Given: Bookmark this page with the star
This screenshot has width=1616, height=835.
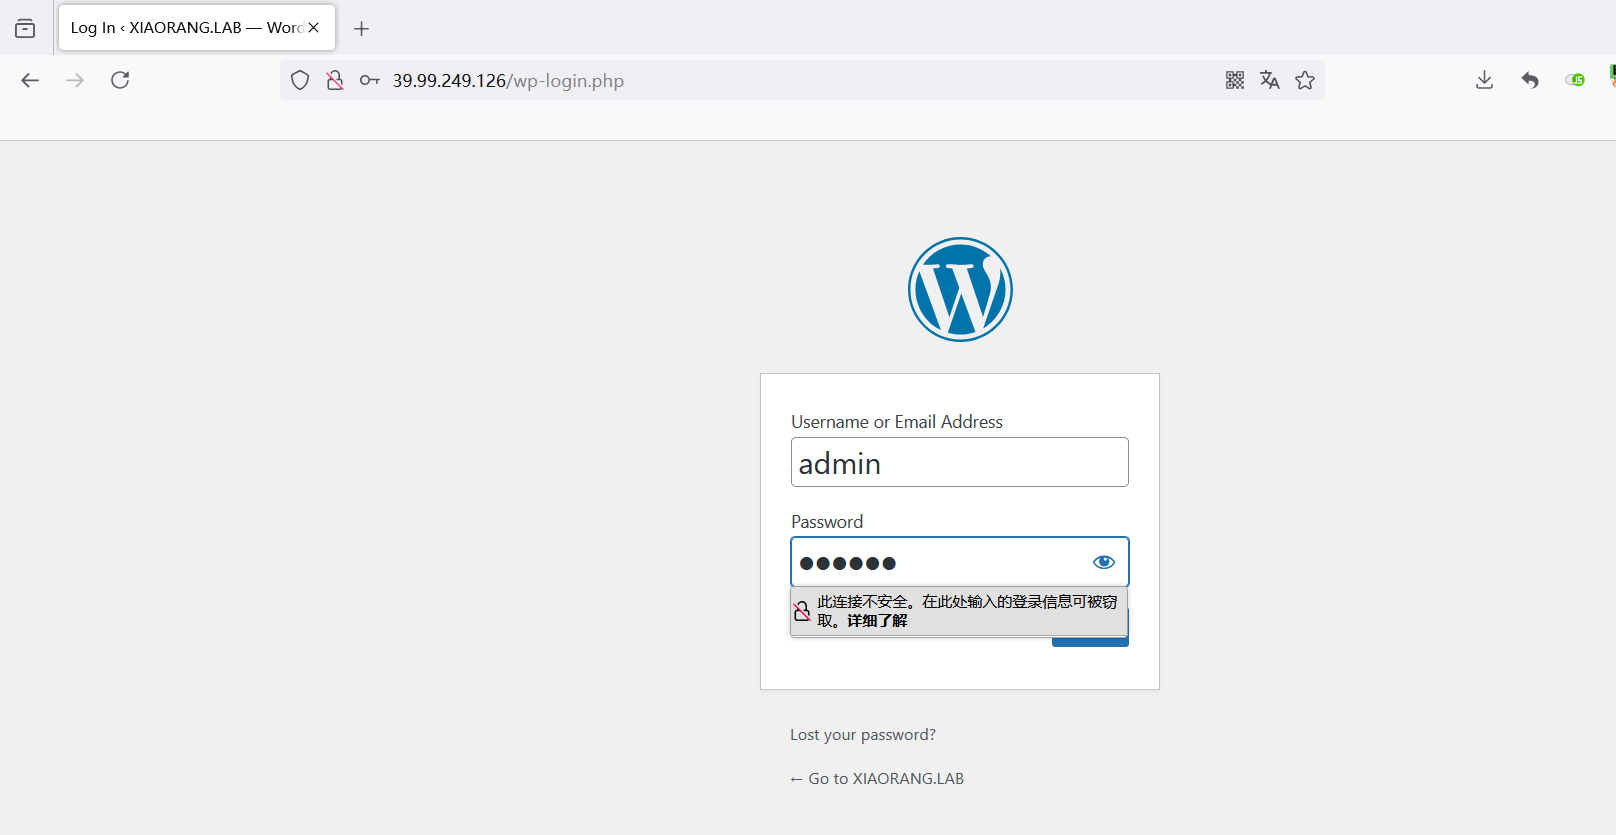Looking at the screenshot, I should [1305, 80].
